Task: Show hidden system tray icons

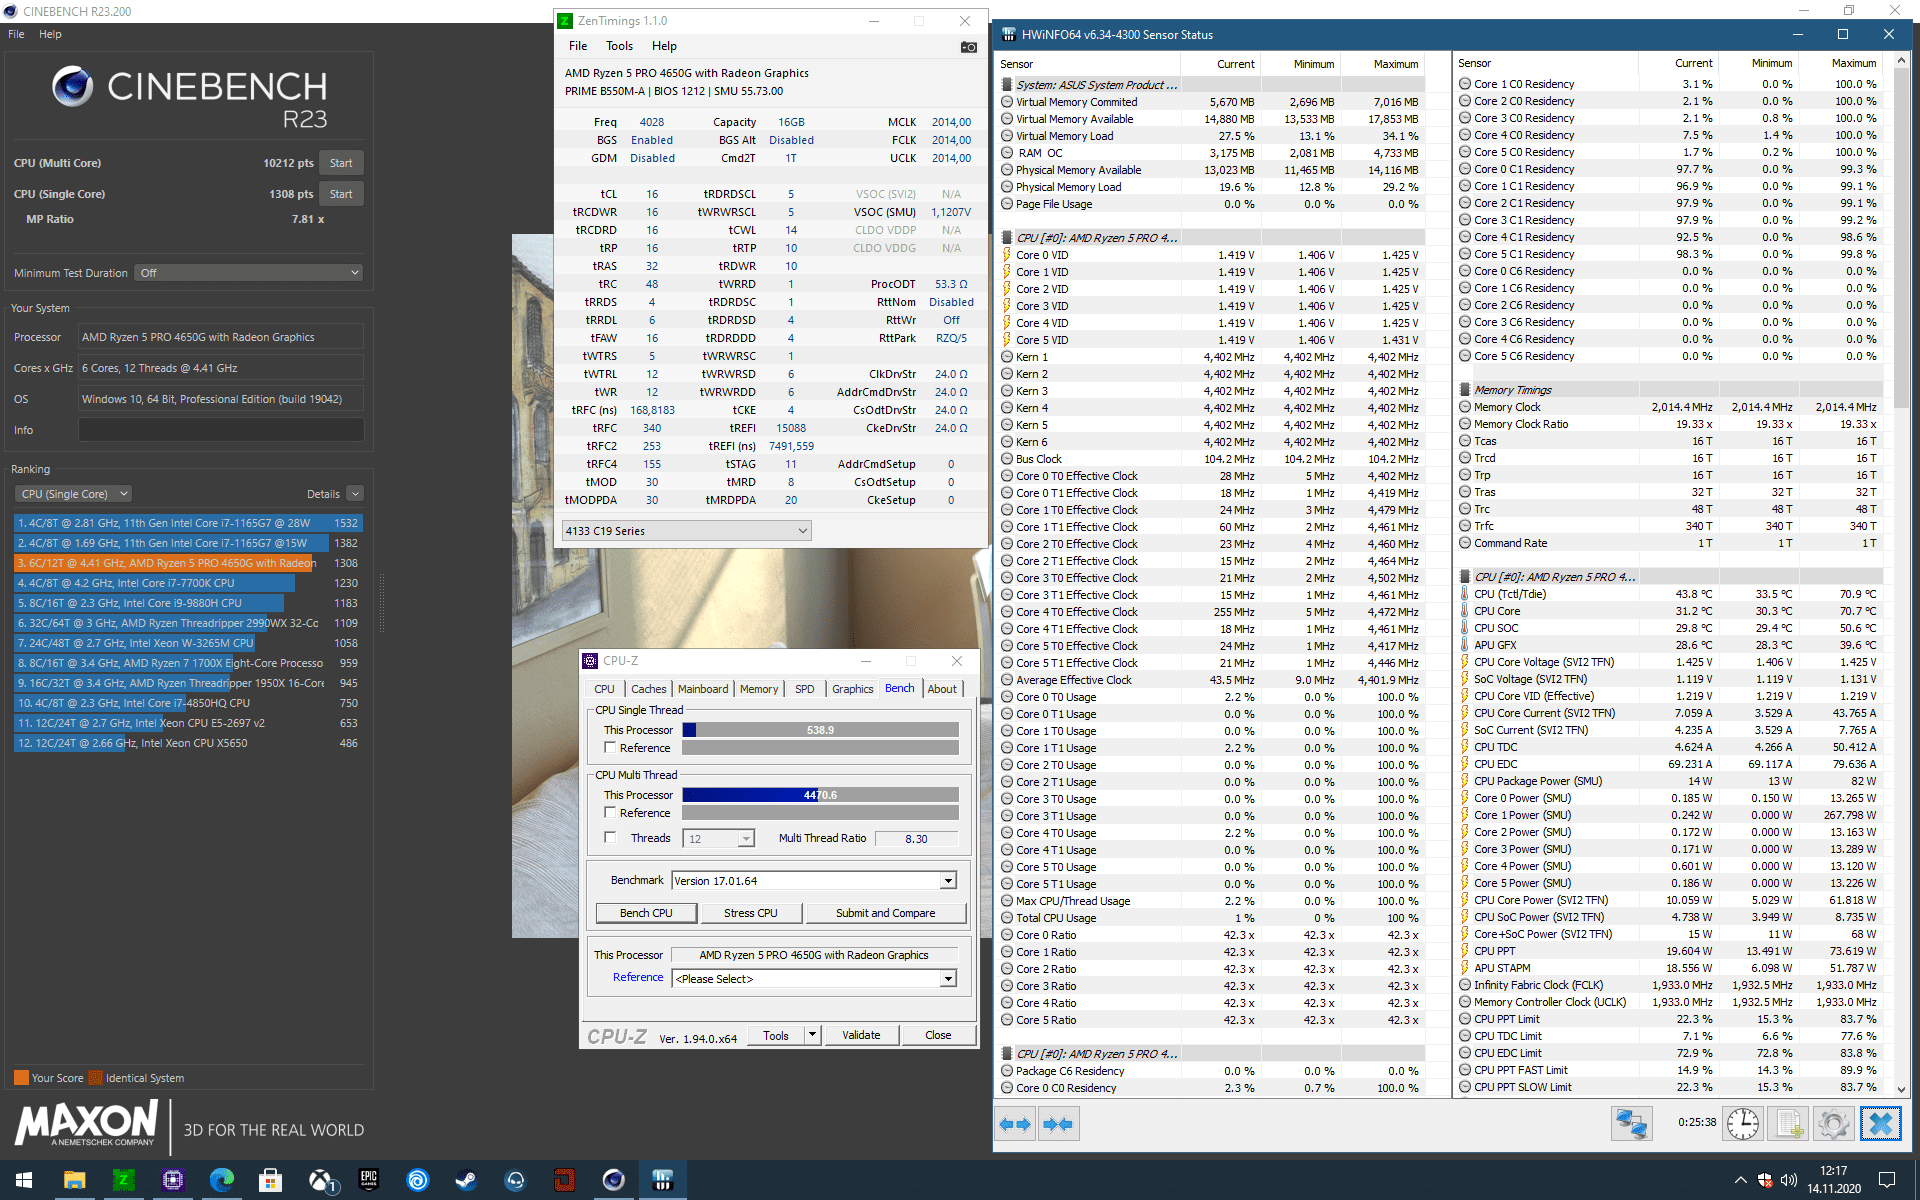Action: click(x=1740, y=1180)
